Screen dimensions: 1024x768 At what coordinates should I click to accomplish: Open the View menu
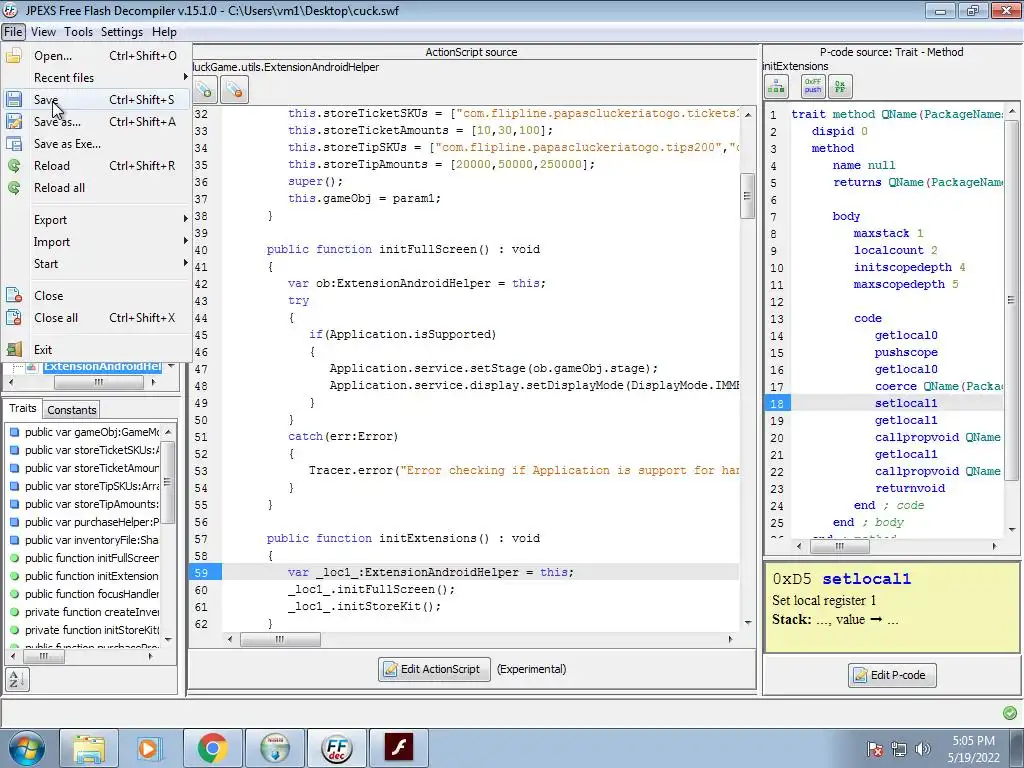43,32
